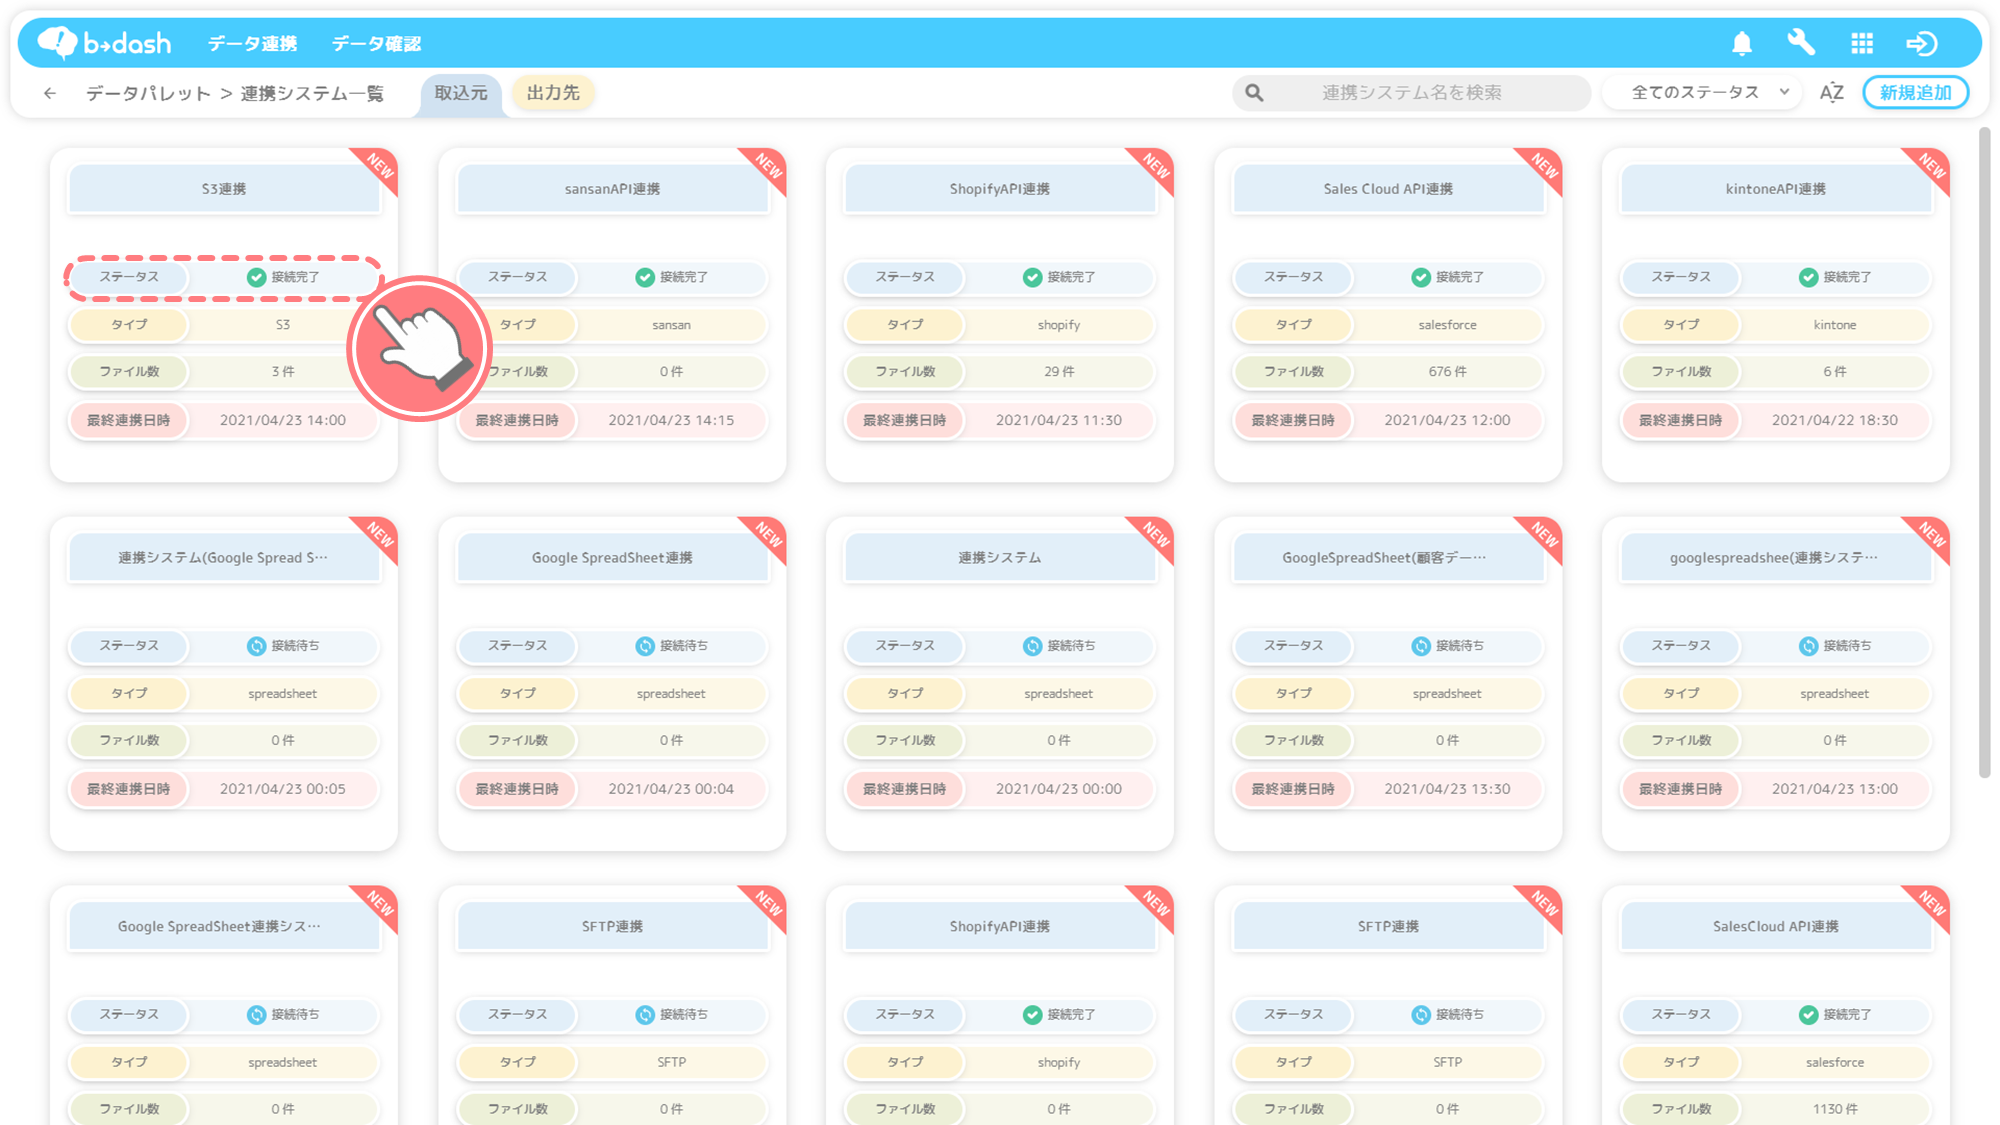Open the sansanAPI連携 card title

[x=612, y=189]
